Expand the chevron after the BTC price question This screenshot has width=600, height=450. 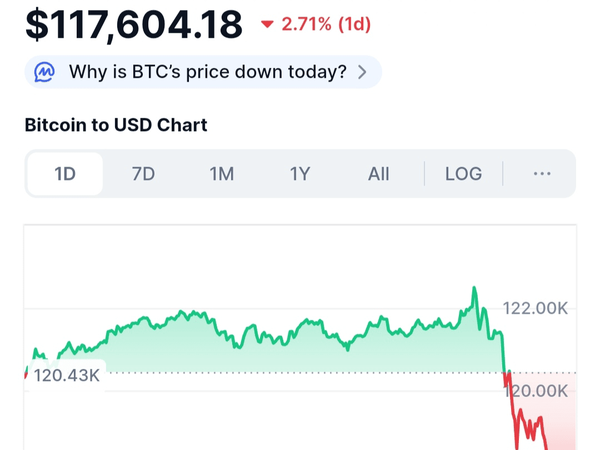(362, 72)
